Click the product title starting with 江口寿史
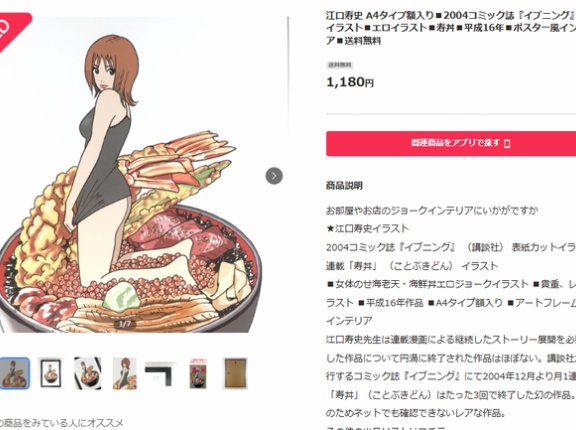Screen dimensions: 576x430 point(451,28)
